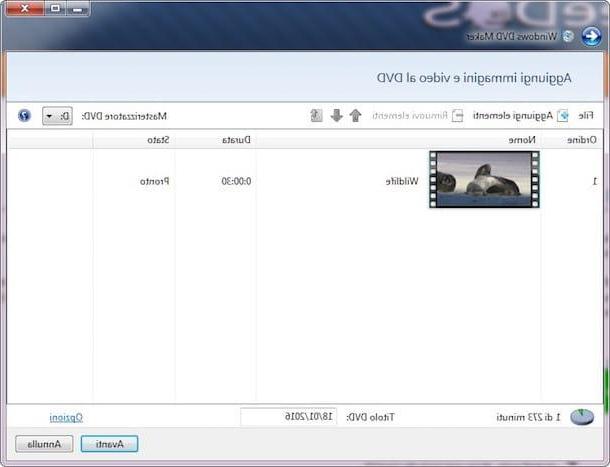
Task: Minimize the Windows DVD Maker window
Action: coord(78,8)
